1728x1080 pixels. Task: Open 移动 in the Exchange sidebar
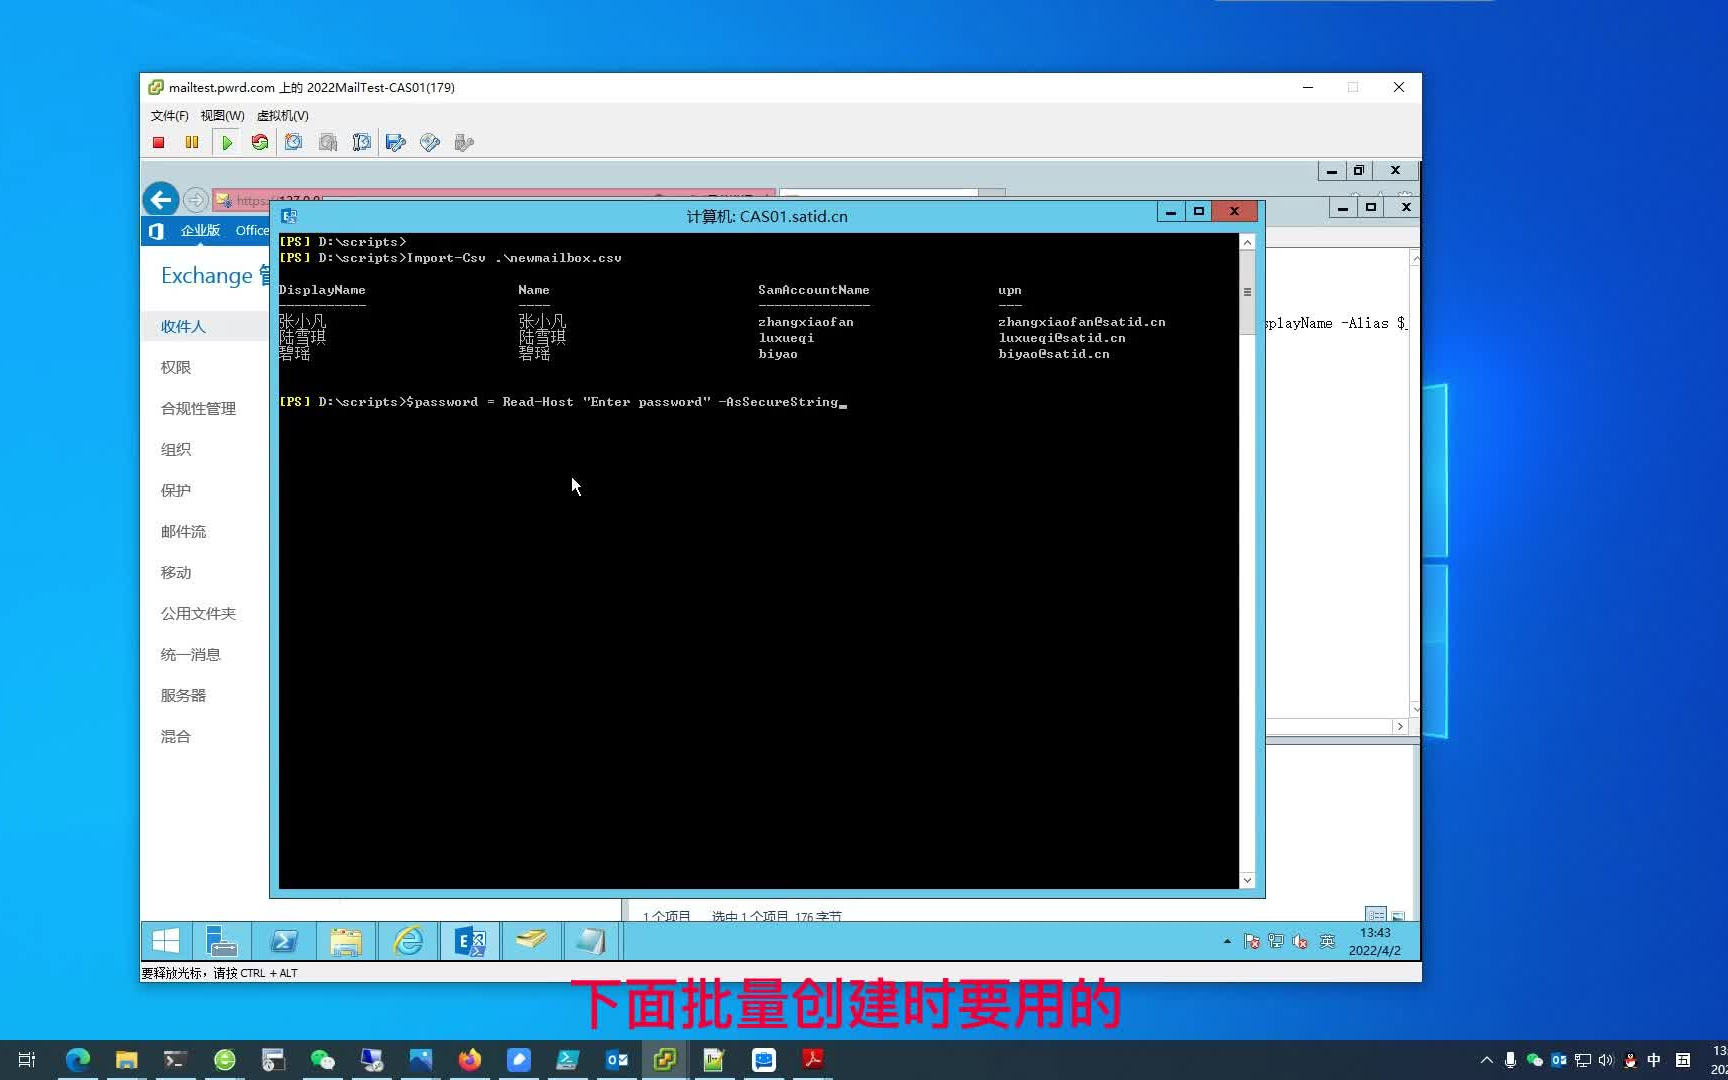(x=176, y=573)
